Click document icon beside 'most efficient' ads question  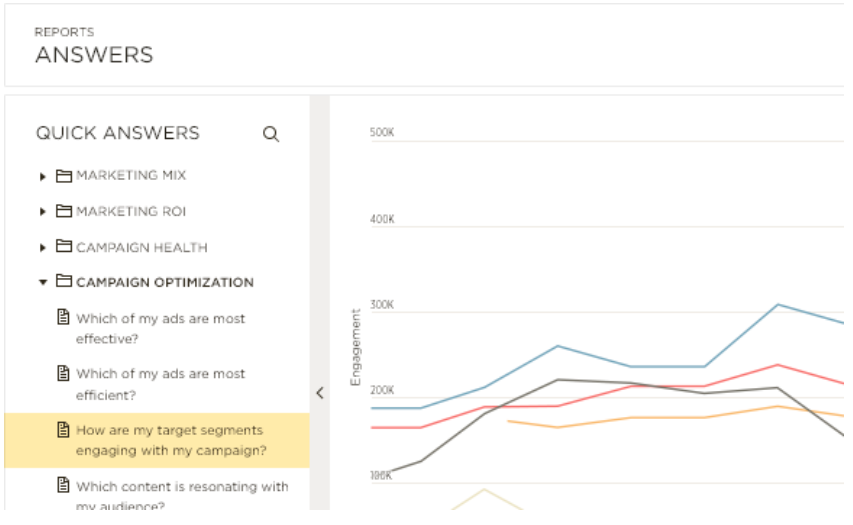point(63,373)
